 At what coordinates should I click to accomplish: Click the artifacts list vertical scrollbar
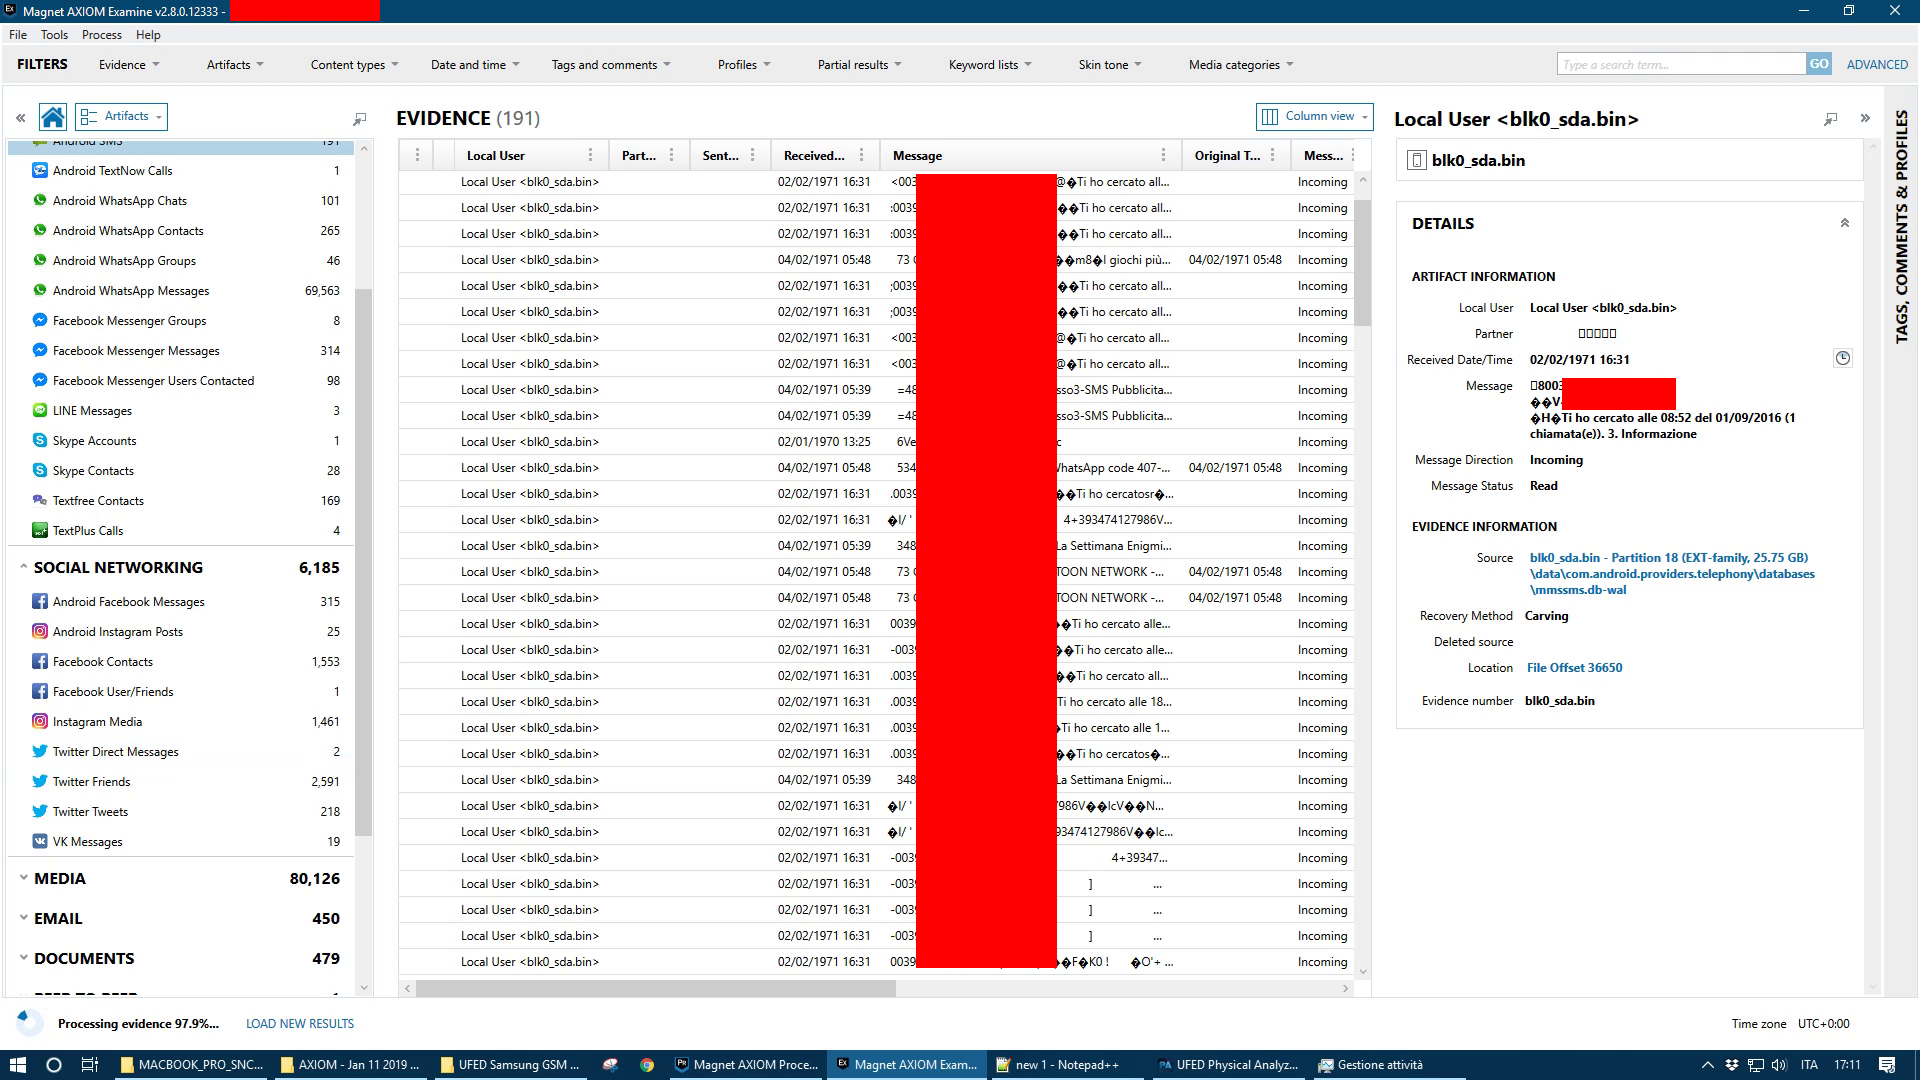pos(363,562)
